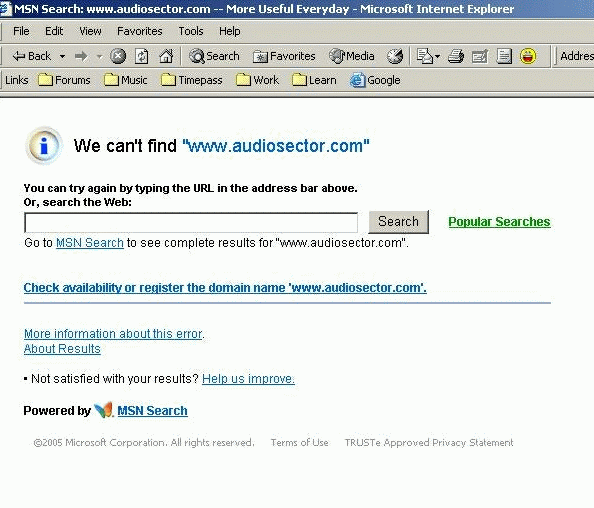Viewport: 594px width, 508px height.
Task: Click the Back toolbar button
Action: click(x=31, y=56)
